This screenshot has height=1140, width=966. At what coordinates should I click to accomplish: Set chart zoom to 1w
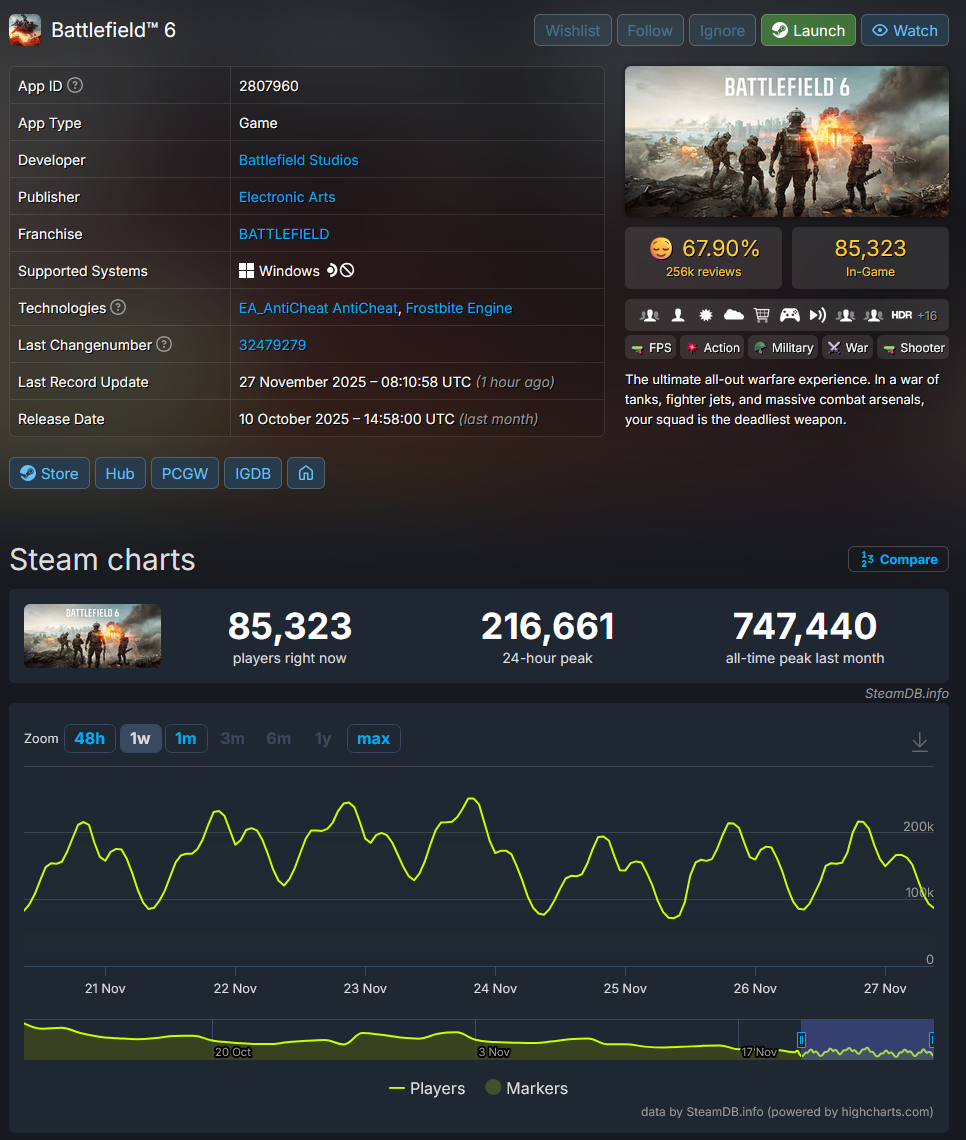(140, 739)
